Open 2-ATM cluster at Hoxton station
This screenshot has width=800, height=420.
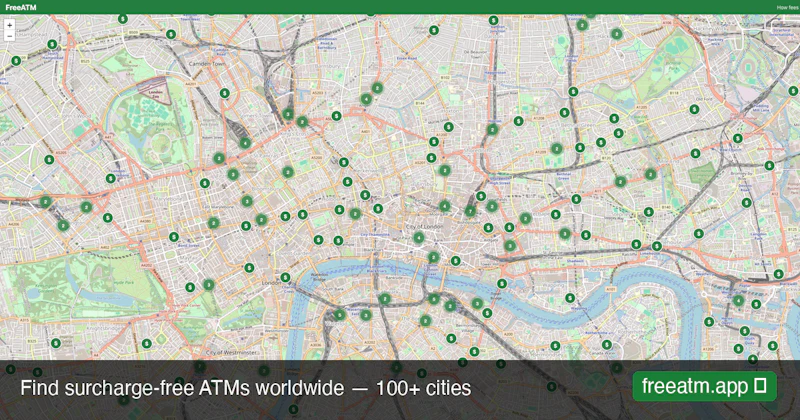pyautogui.click(x=492, y=130)
